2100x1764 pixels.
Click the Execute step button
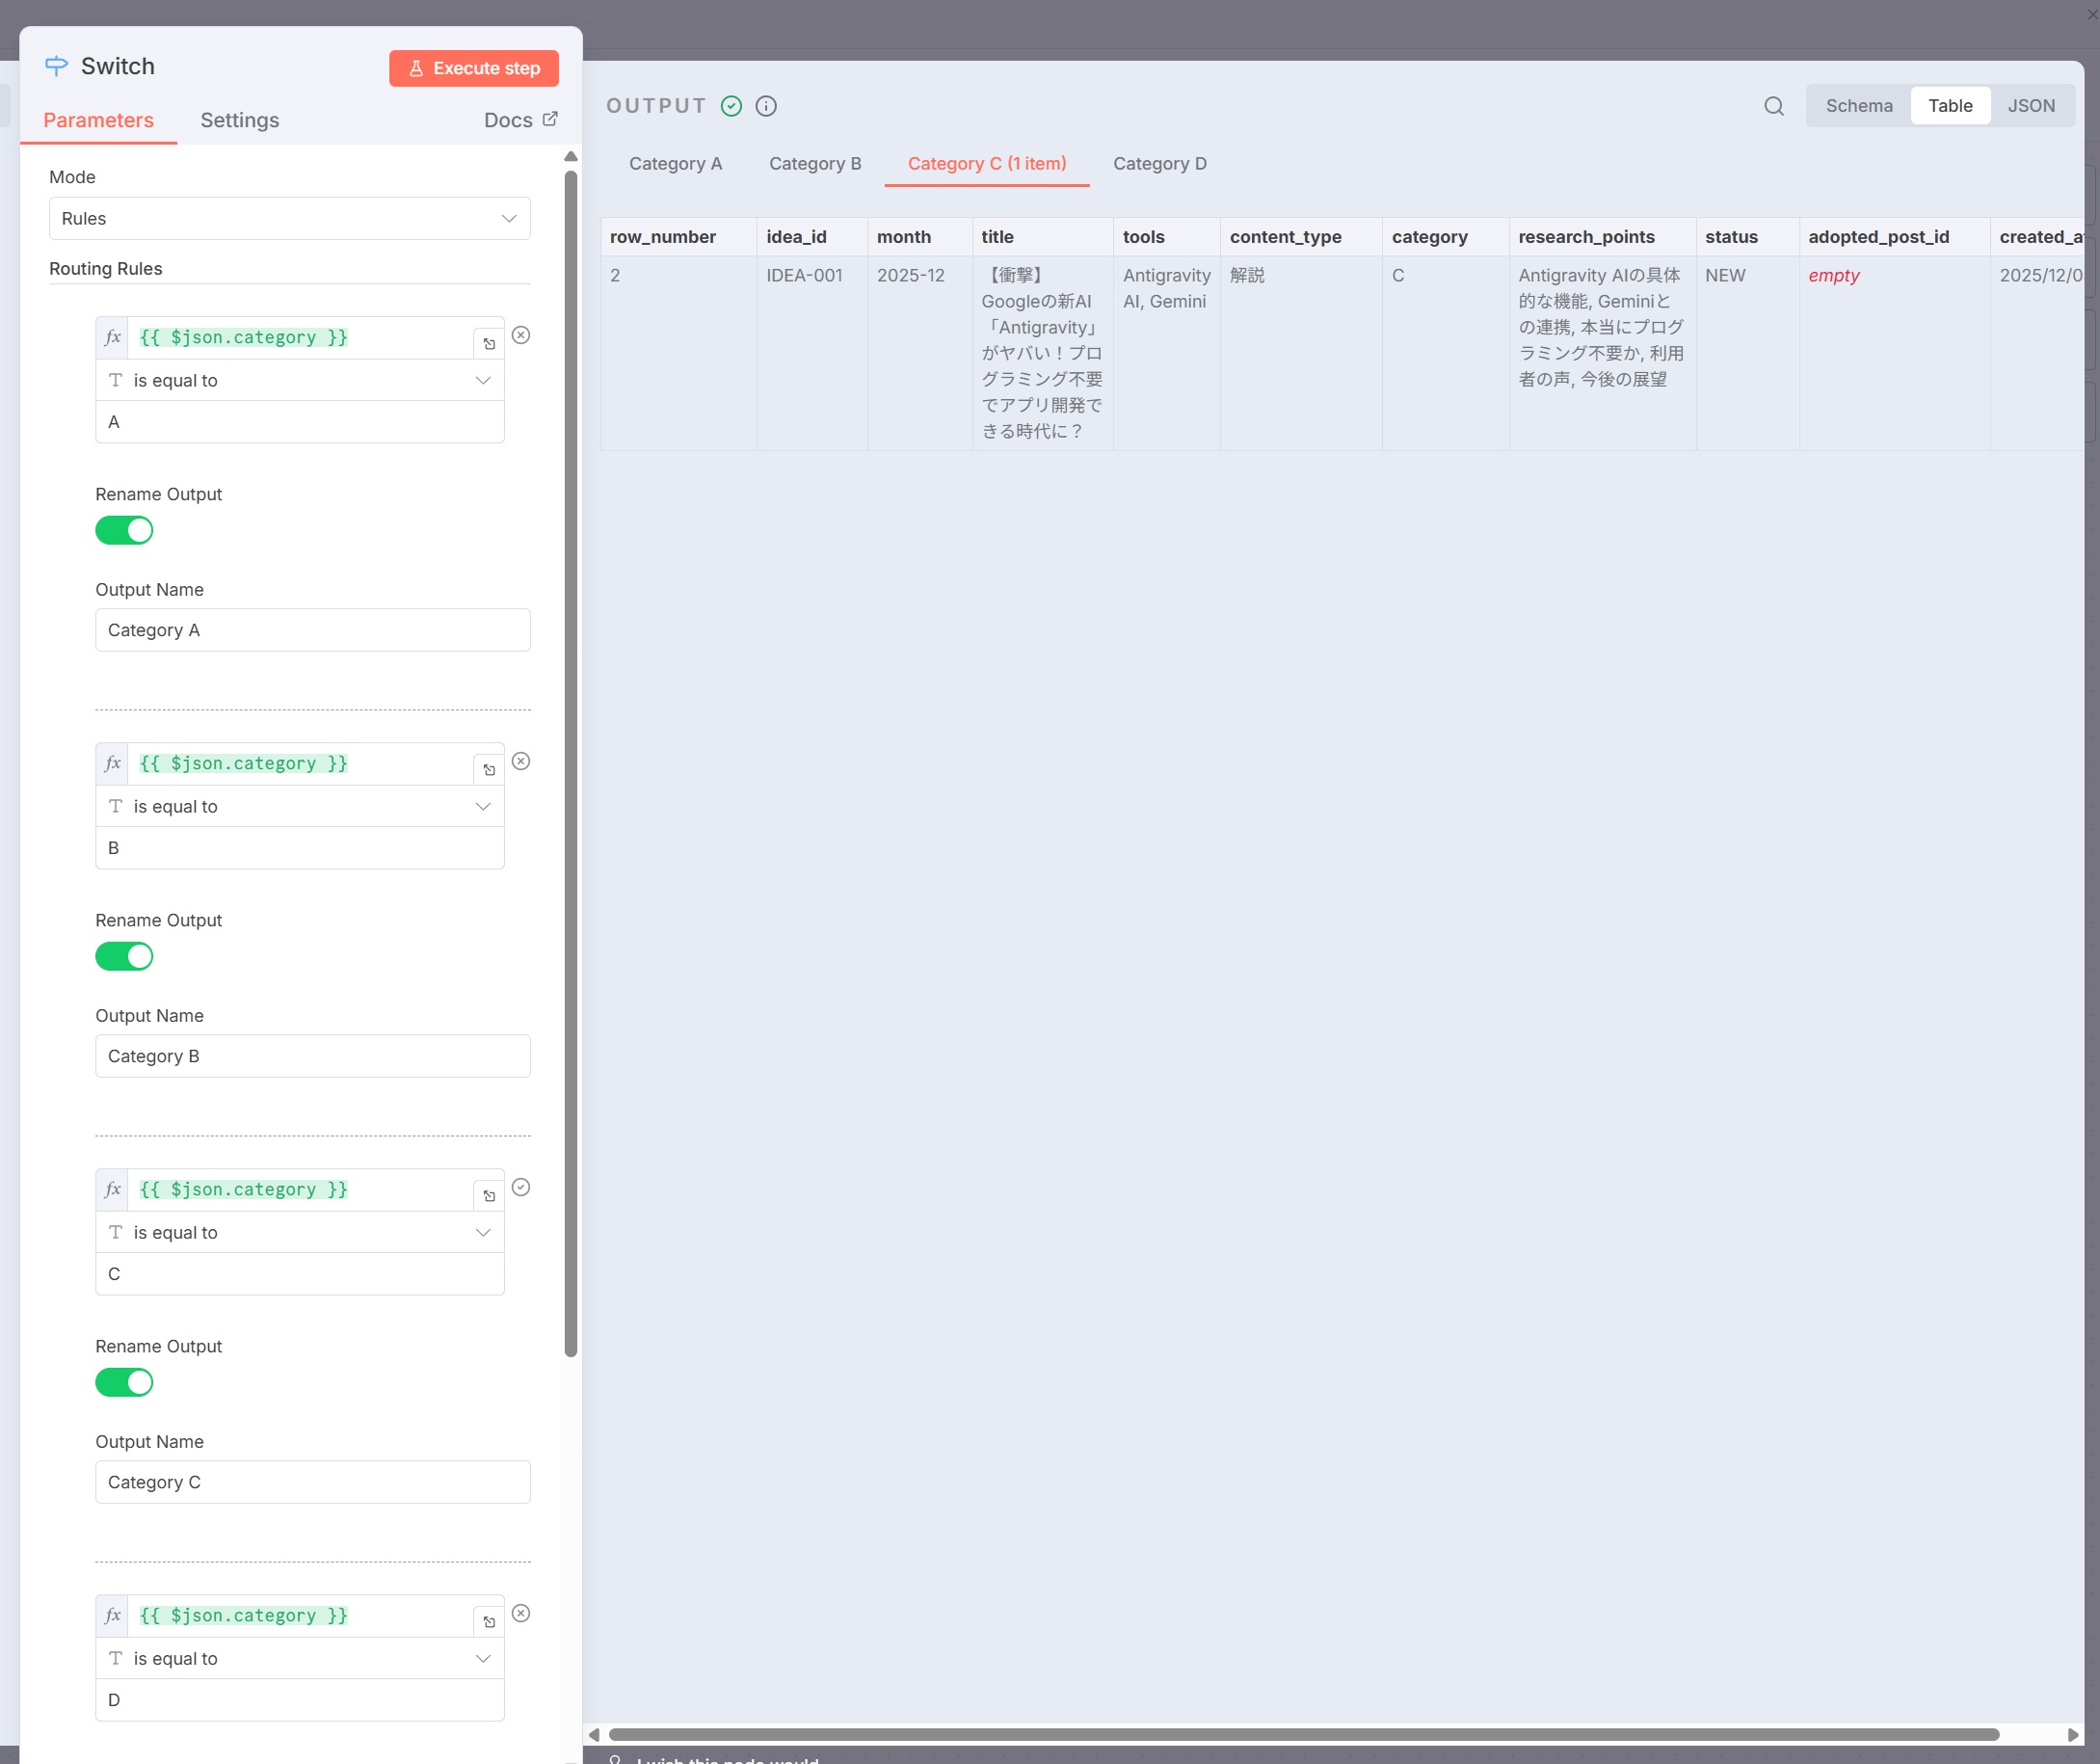click(473, 68)
